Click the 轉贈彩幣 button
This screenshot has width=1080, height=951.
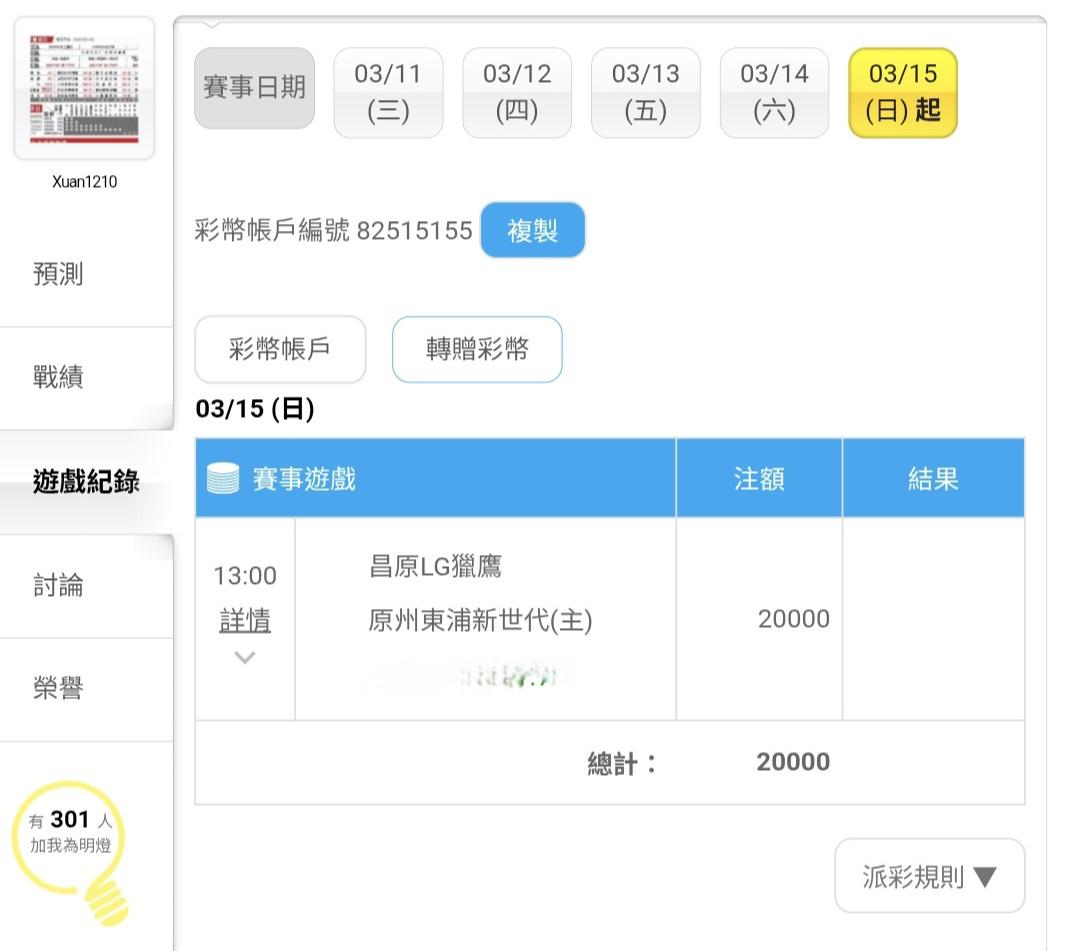pos(477,350)
